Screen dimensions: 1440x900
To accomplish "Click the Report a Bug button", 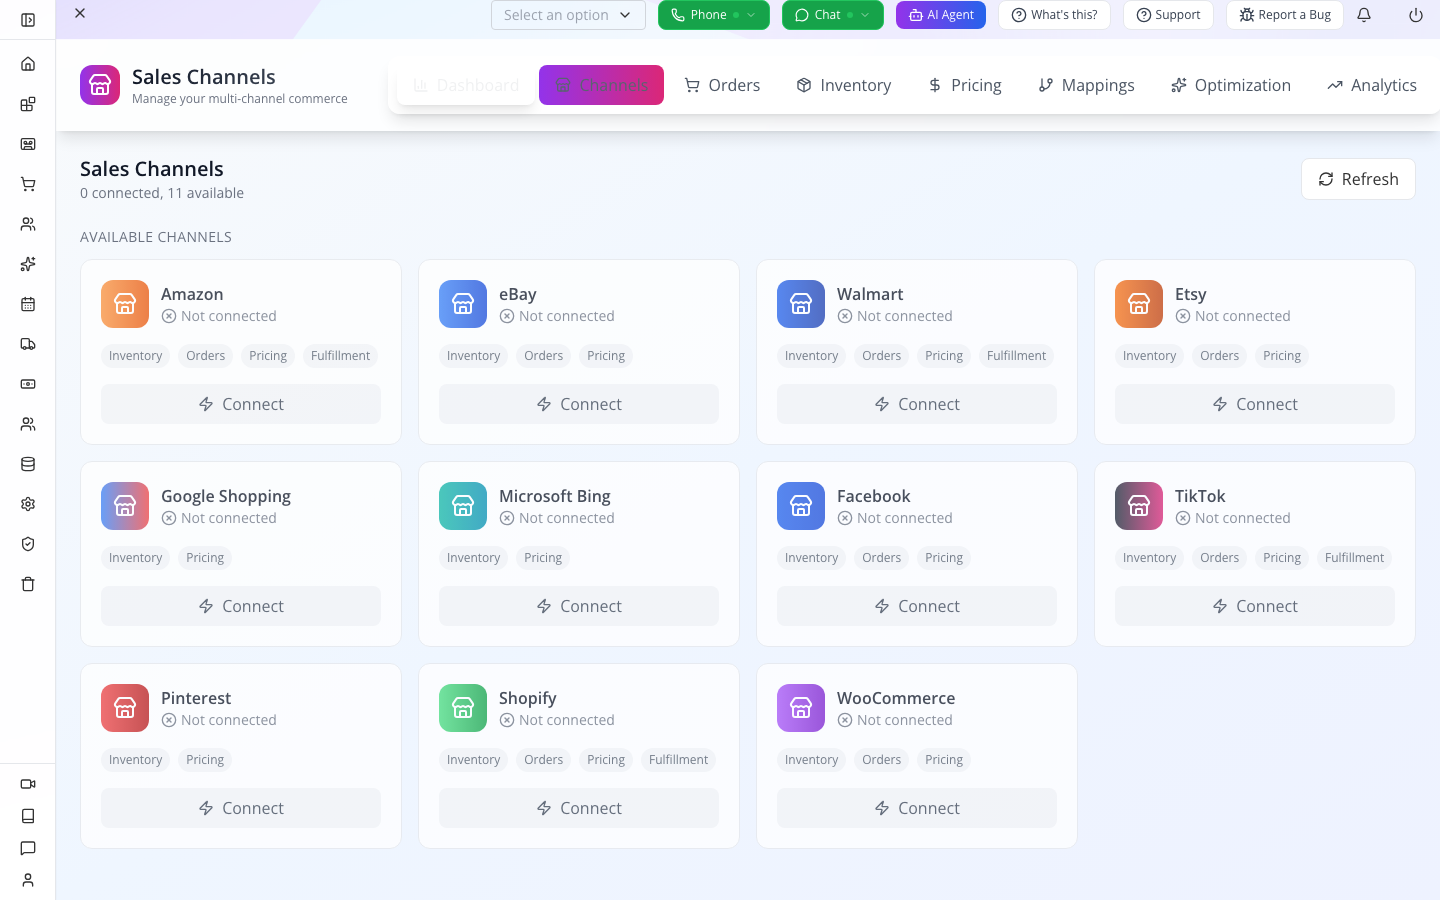I will 1285,15.
